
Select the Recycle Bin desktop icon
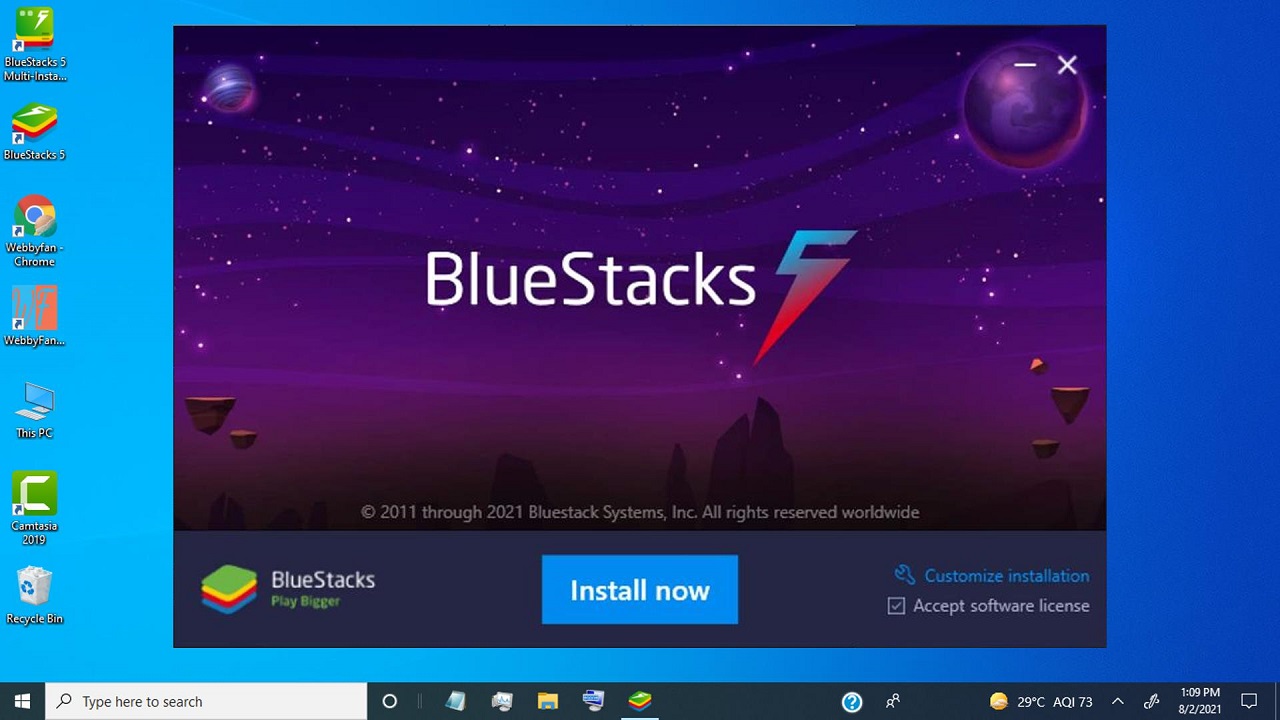pyautogui.click(x=35, y=596)
